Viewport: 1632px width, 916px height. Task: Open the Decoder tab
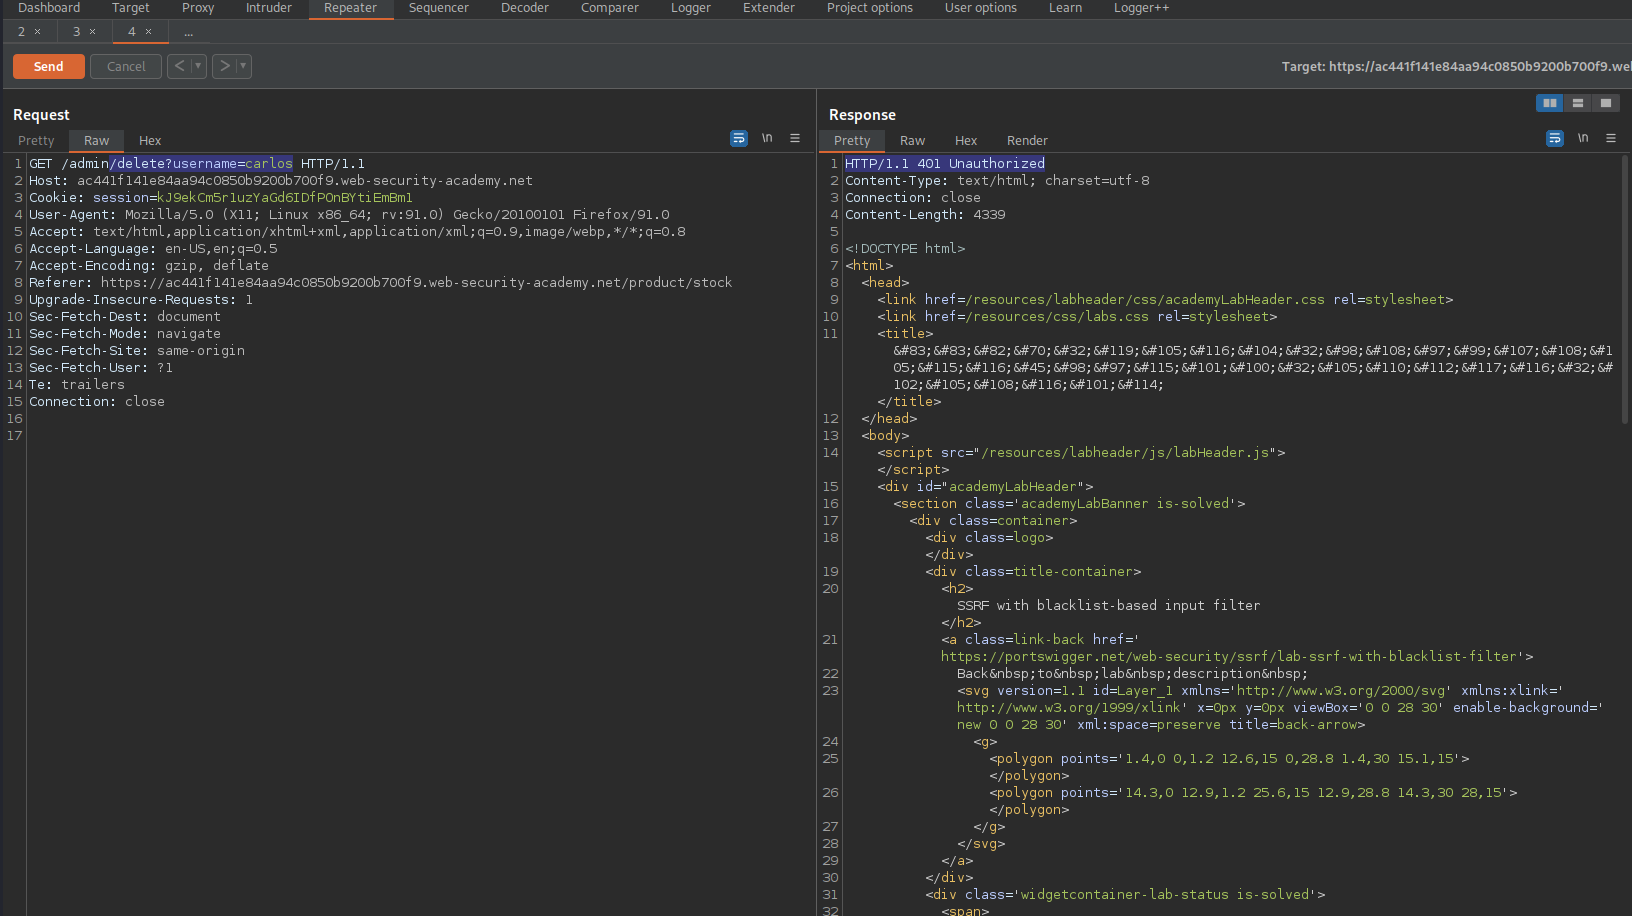pos(525,8)
